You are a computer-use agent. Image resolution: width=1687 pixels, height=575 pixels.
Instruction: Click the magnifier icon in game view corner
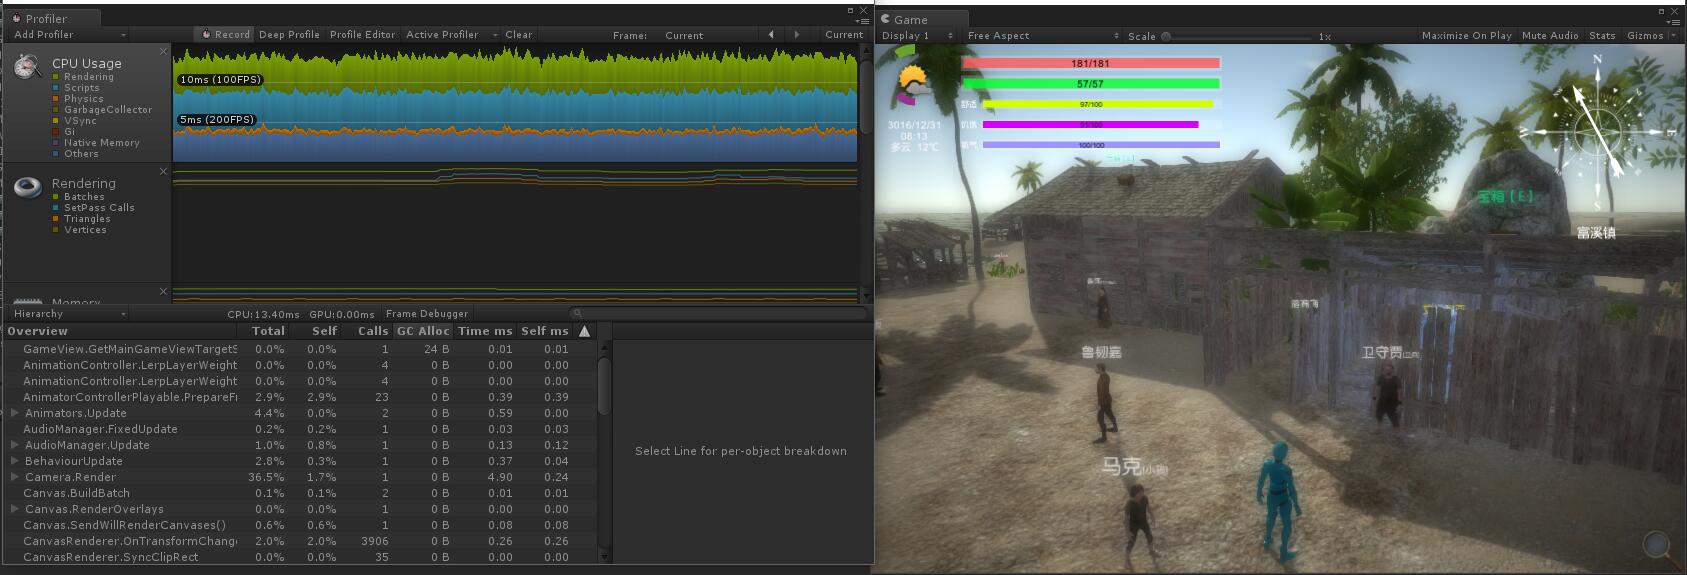point(1656,545)
